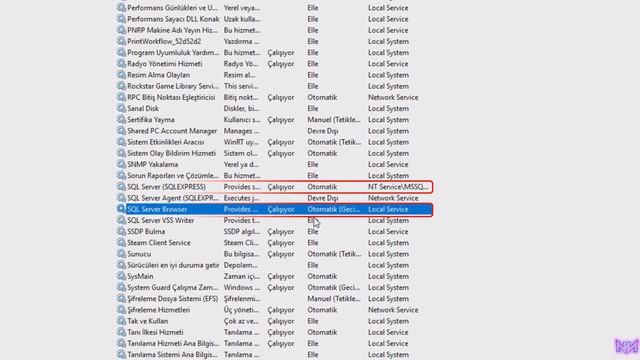Click Otomatik (Geci... in SQL Server Browser row
The image size is (640, 360).
pos(334,209)
